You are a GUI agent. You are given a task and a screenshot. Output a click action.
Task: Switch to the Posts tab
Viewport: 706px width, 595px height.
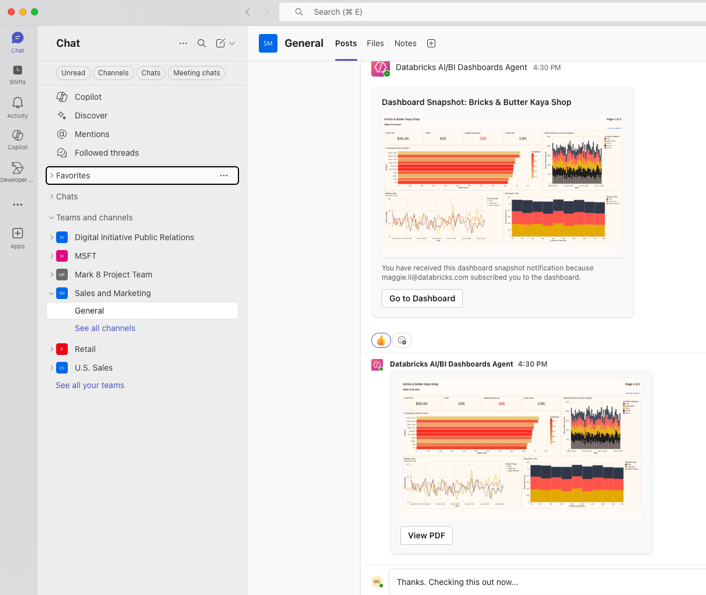click(x=346, y=43)
